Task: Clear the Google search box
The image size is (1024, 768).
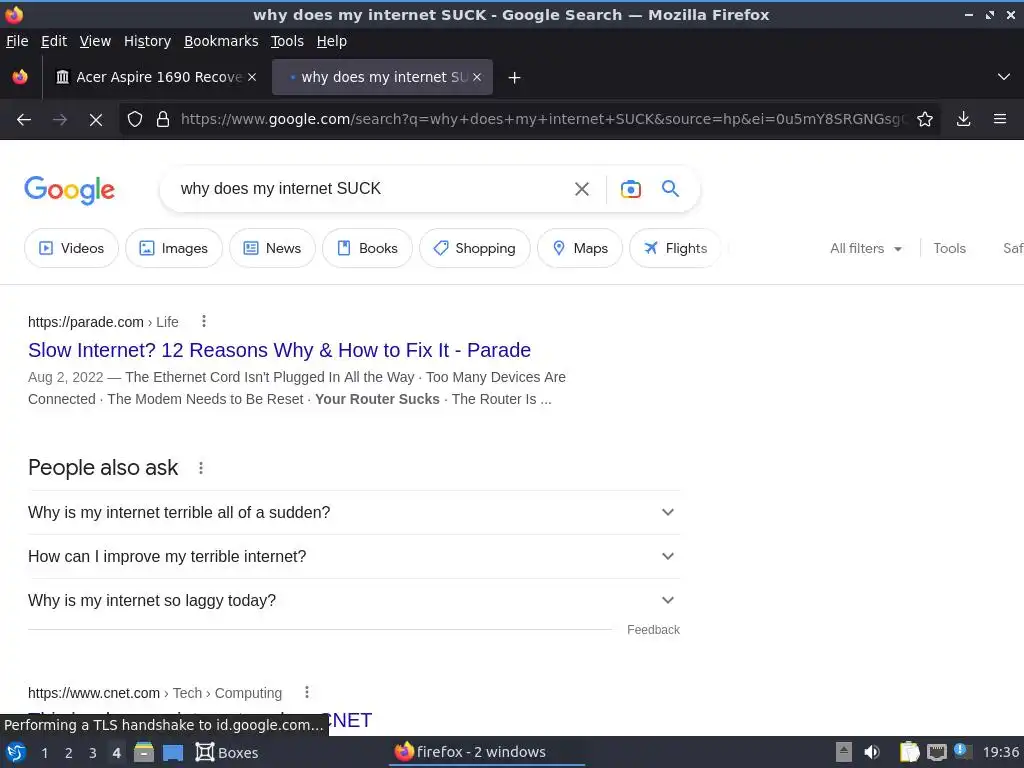Action: pyautogui.click(x=582, y=189)
